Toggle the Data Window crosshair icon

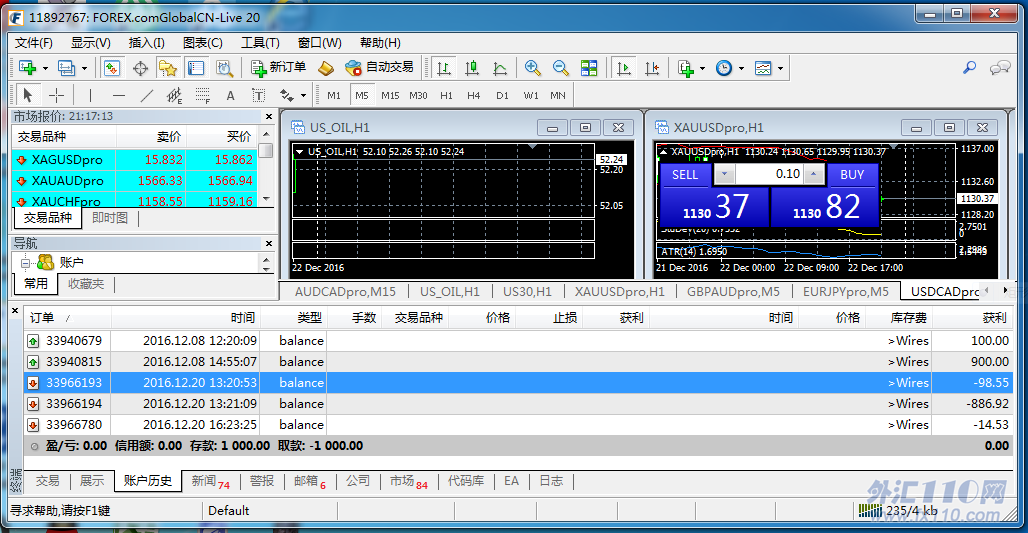[140, 68]
